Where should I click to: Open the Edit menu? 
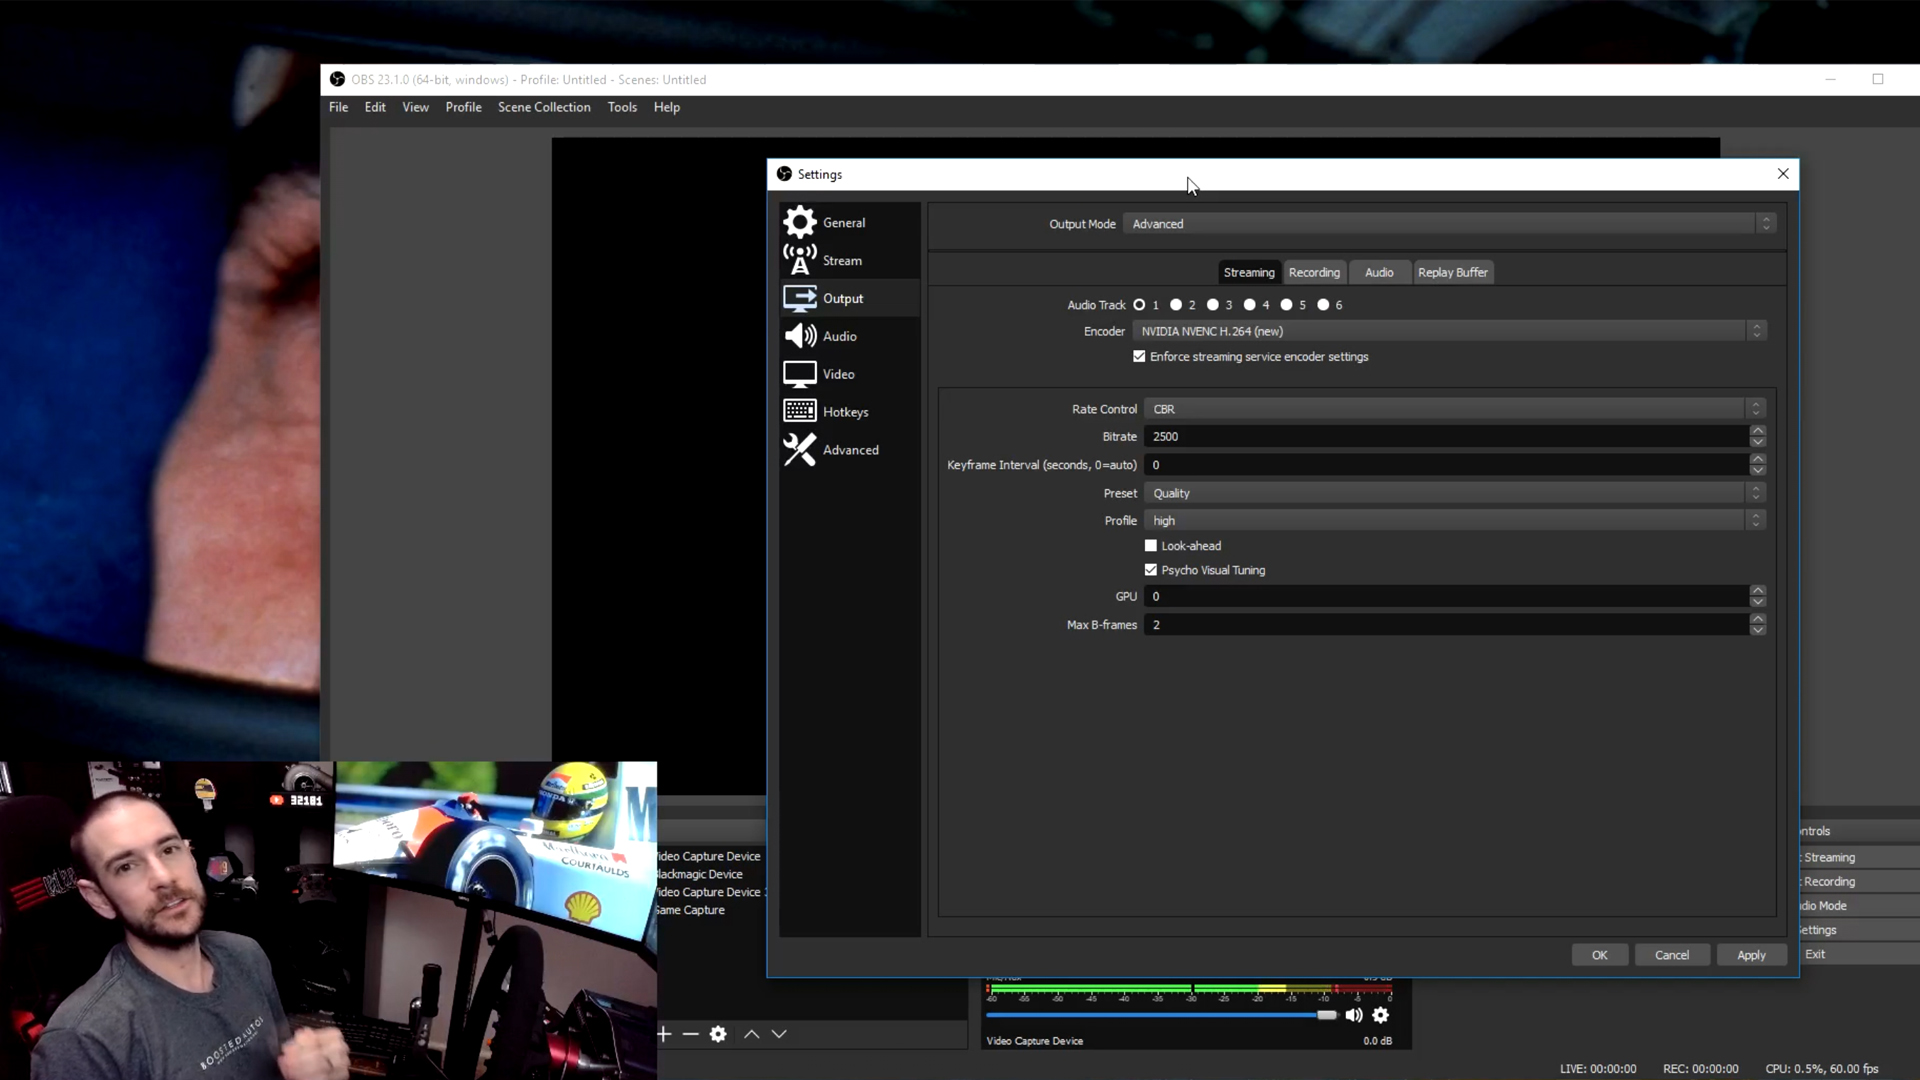pos(375,107)
